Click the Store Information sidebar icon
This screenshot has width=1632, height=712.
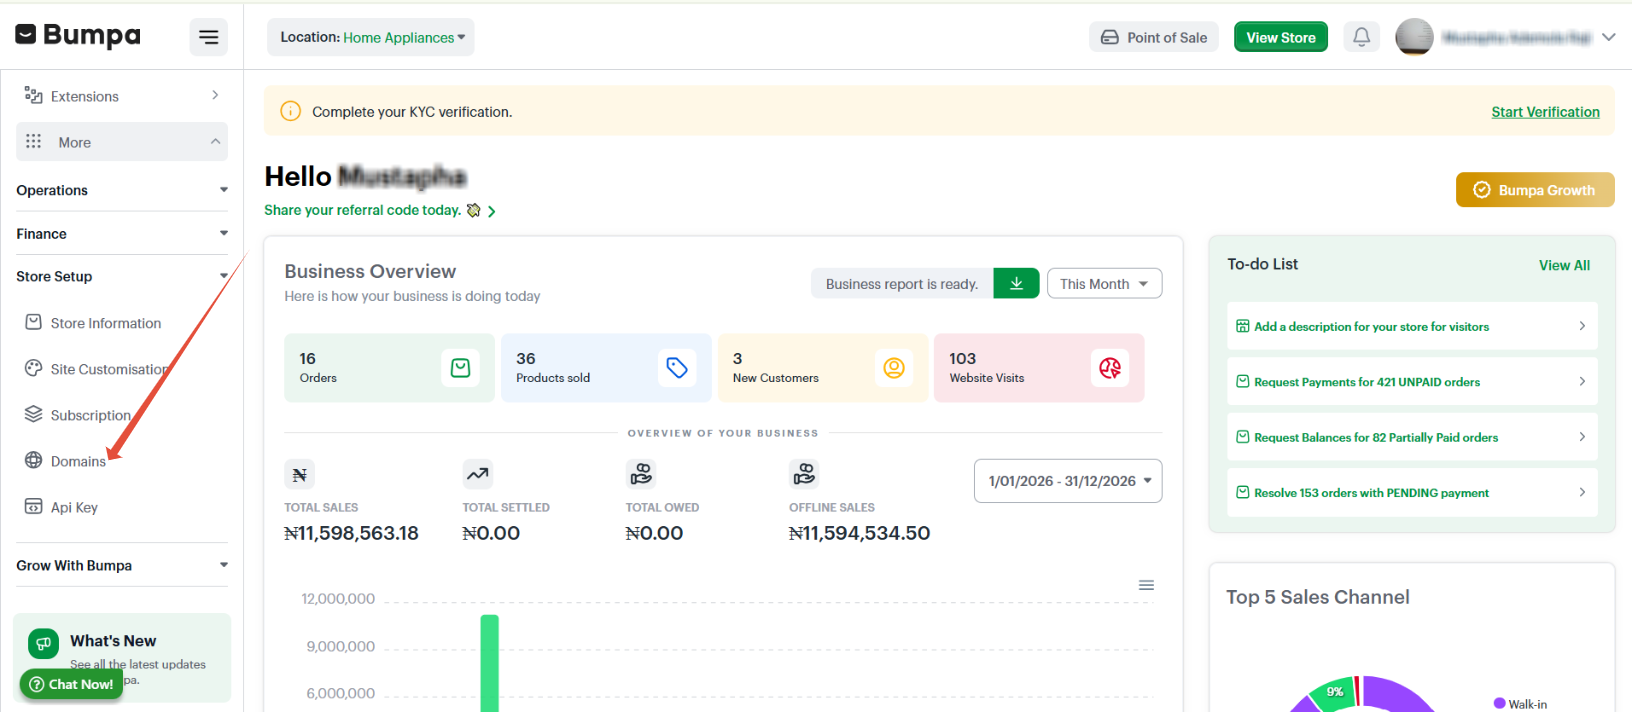34,322
